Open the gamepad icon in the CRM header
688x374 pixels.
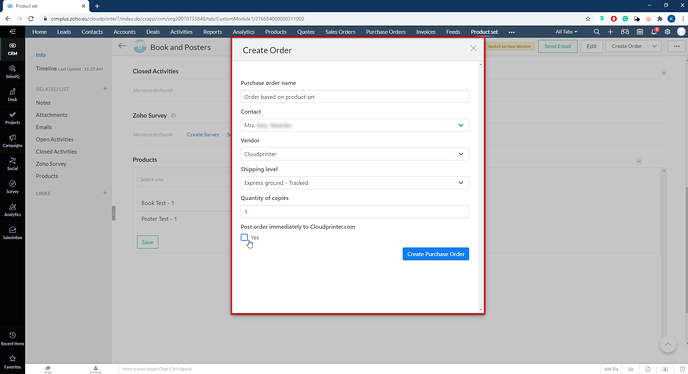pos(625,32)
